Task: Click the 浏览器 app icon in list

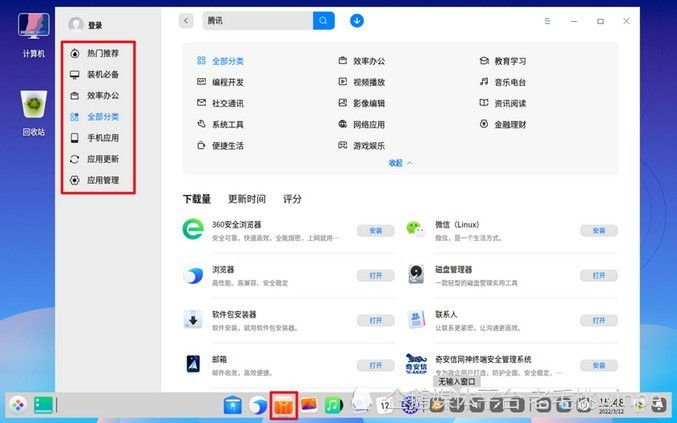Action: point(193,275)
